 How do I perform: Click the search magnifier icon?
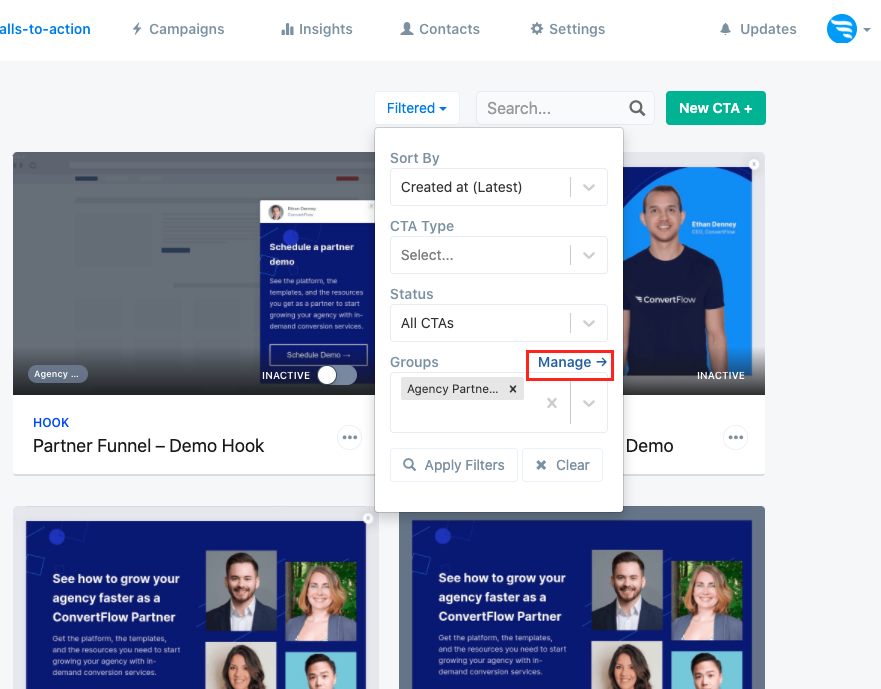[x=637, y=108]
